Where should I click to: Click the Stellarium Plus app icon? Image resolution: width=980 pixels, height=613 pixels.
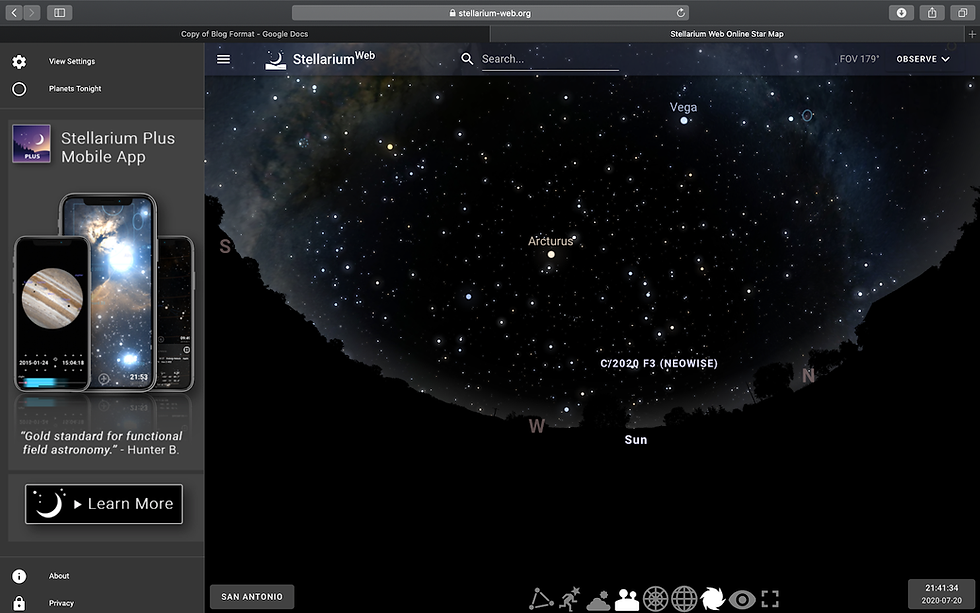32,144
